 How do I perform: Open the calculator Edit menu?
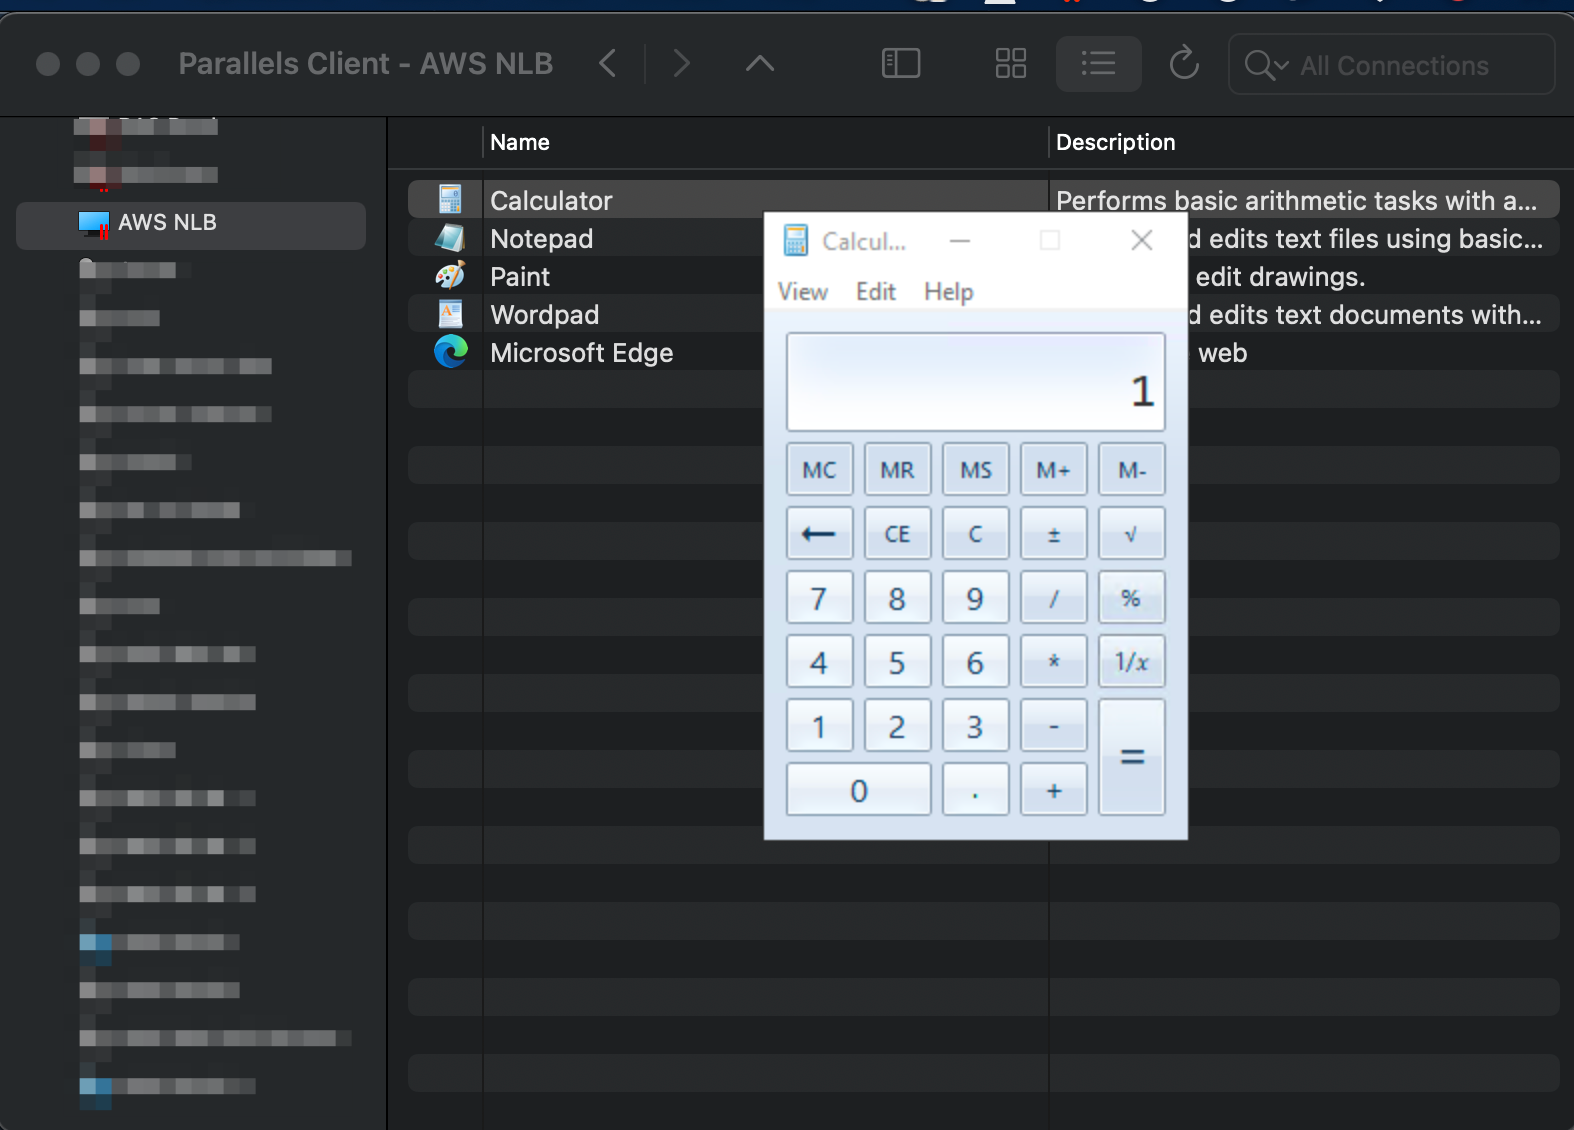point(875,292)
